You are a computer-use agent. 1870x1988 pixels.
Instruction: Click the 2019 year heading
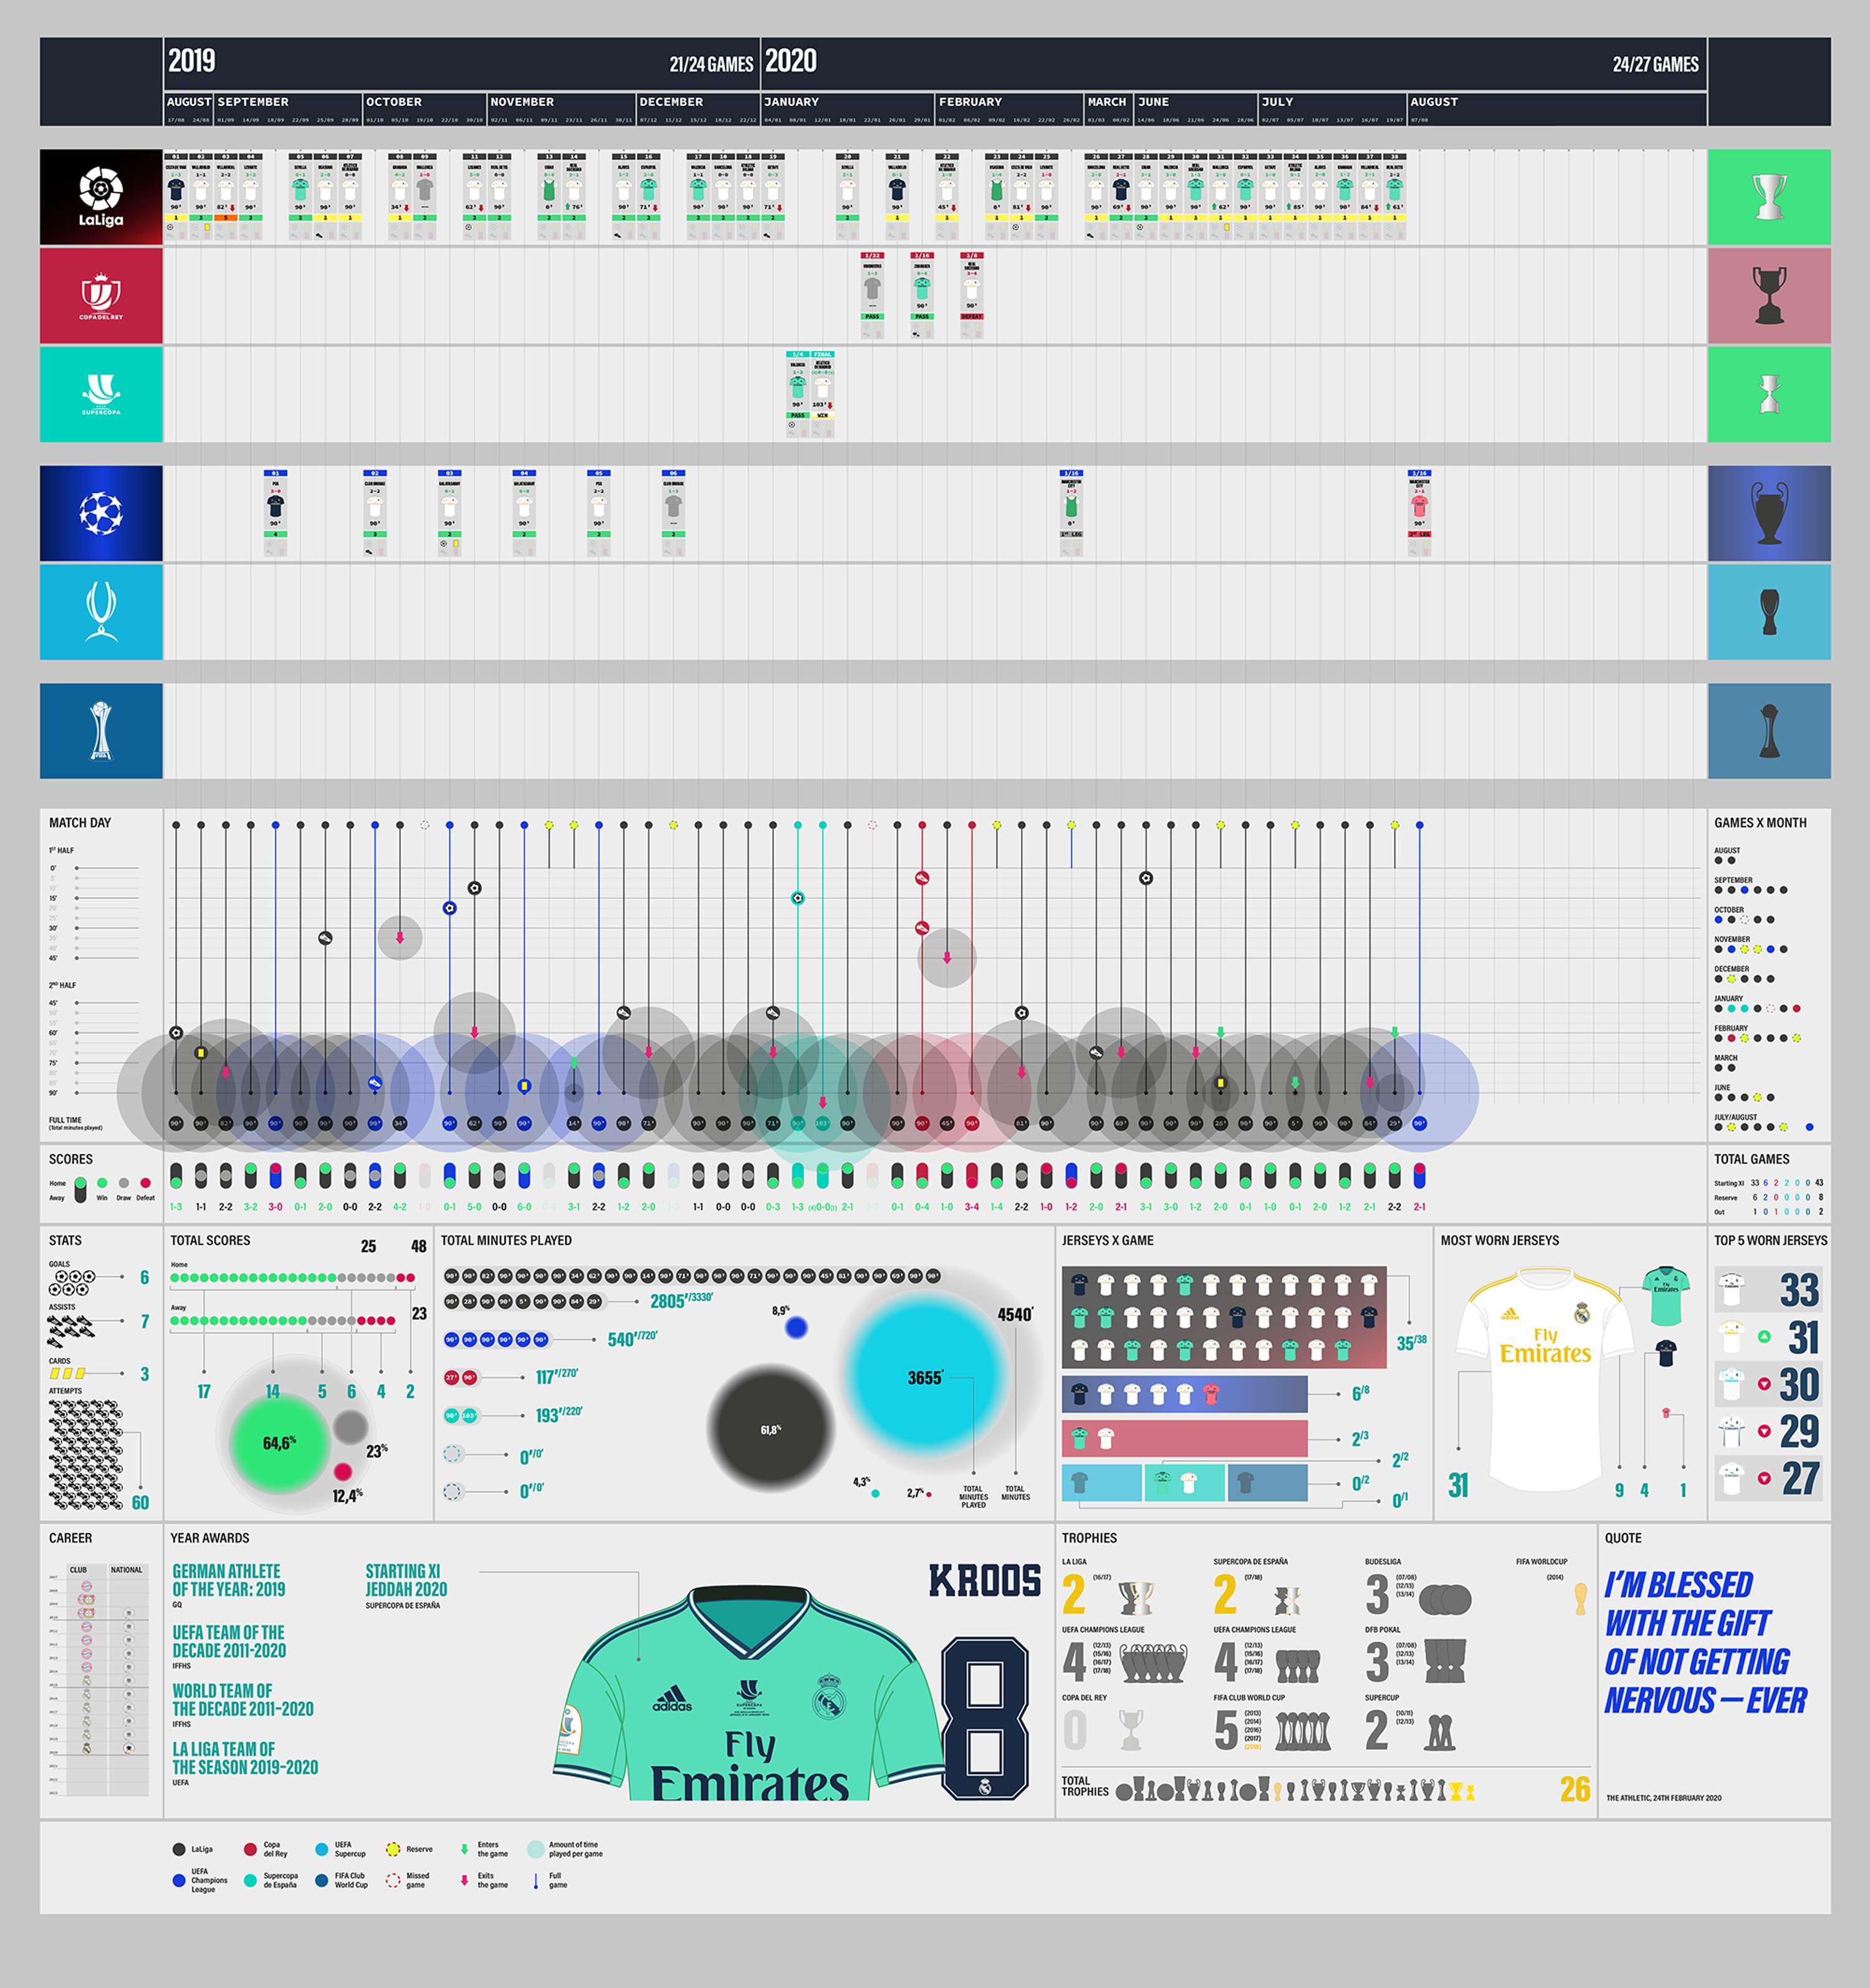click(x=192, y=61)
